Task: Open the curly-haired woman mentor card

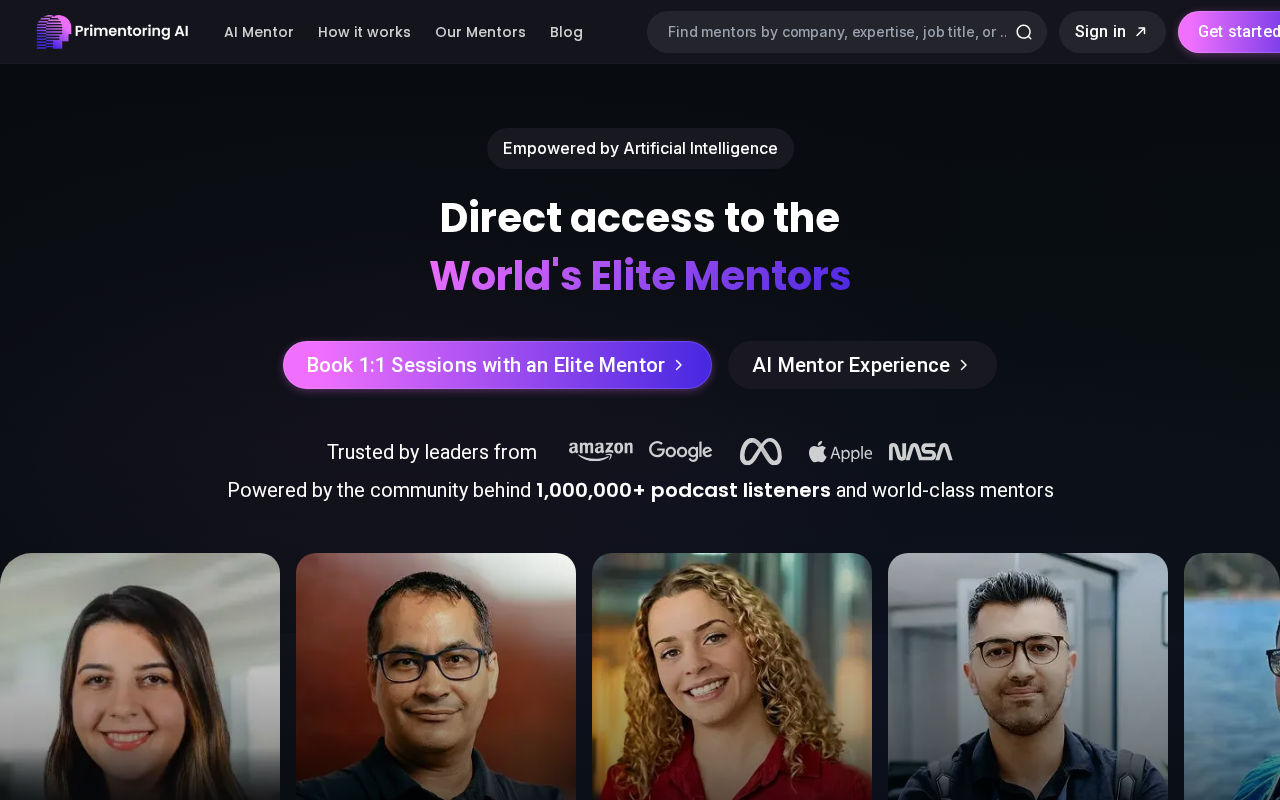Action: coord(732,676)
